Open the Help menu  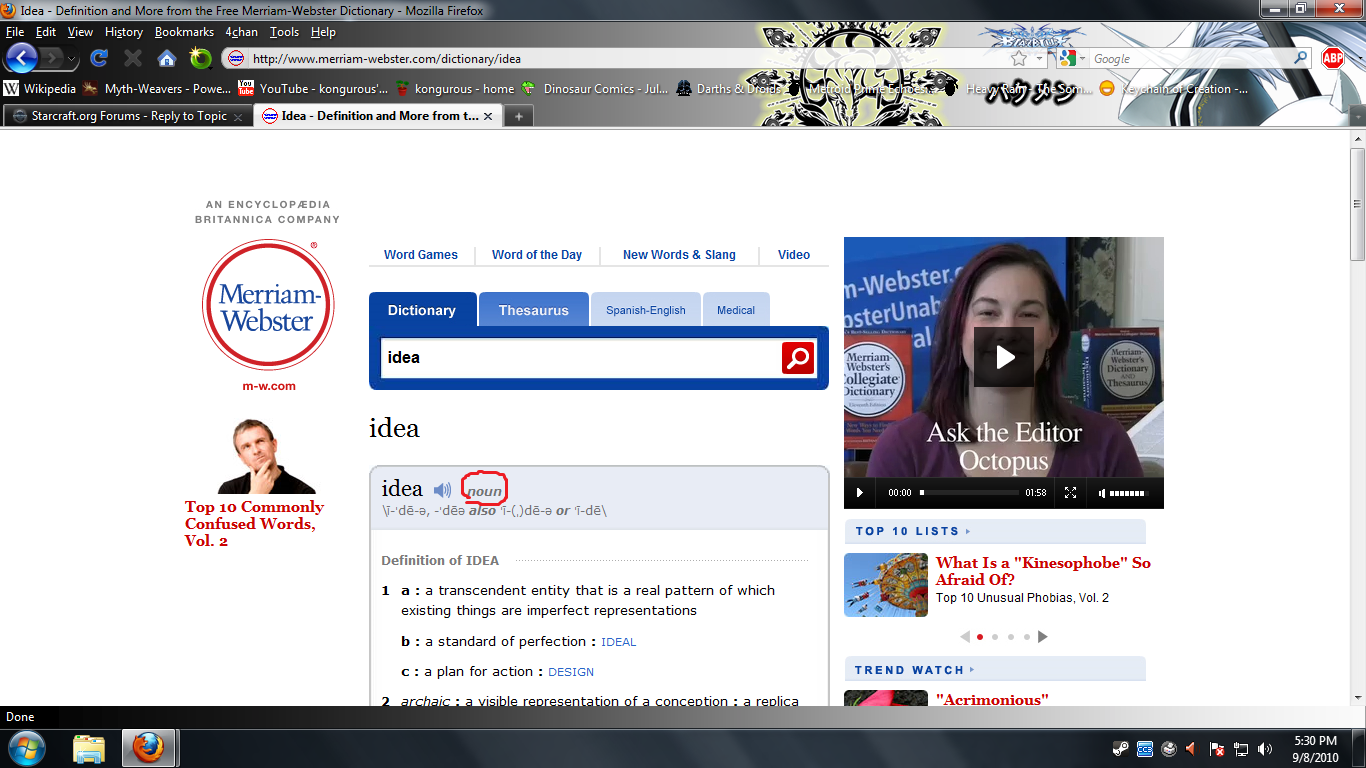click(323, 32)
